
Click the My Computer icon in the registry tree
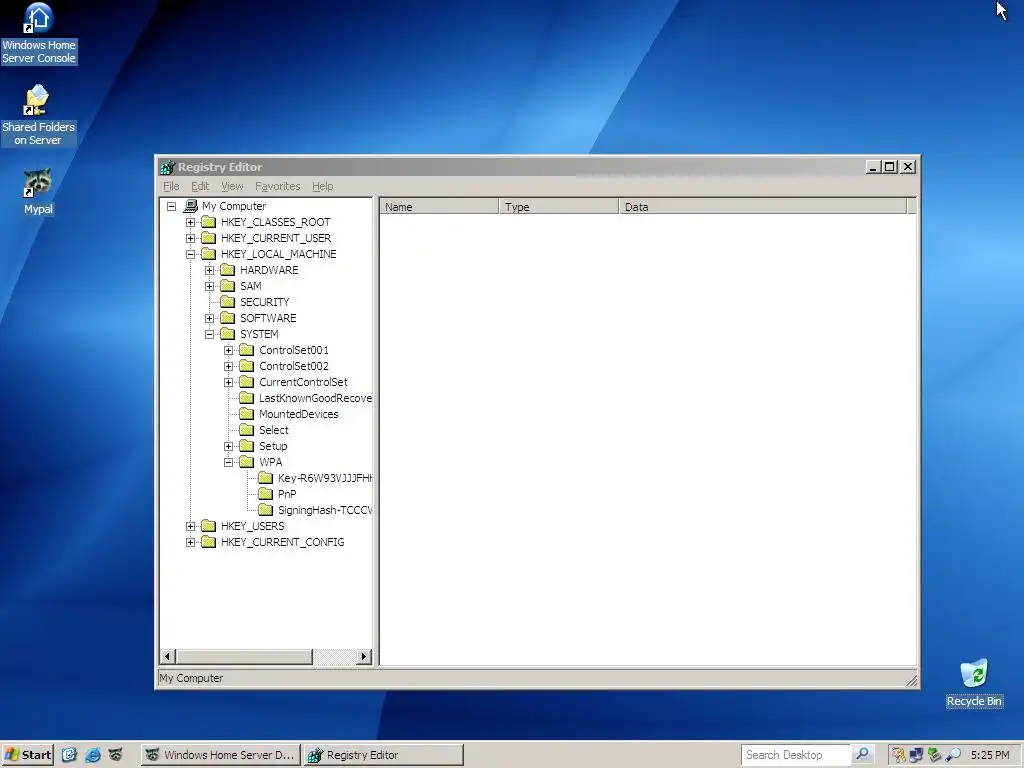pyautogui.click(x=191, y=206)
